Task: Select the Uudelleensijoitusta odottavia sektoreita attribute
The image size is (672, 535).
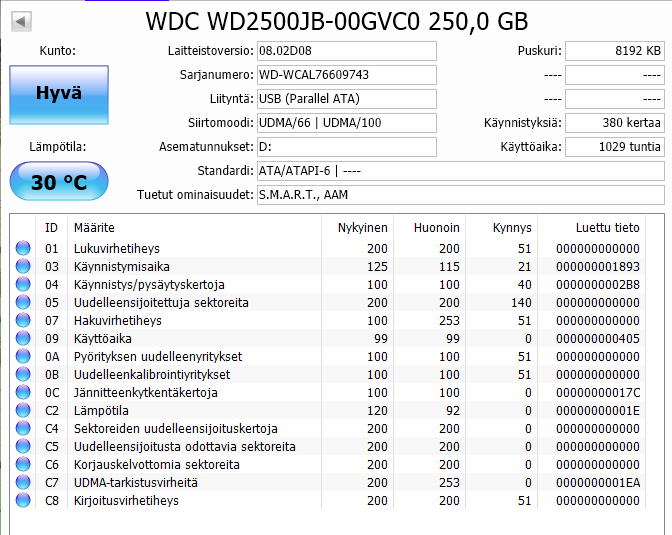Action: coord(185,447)
